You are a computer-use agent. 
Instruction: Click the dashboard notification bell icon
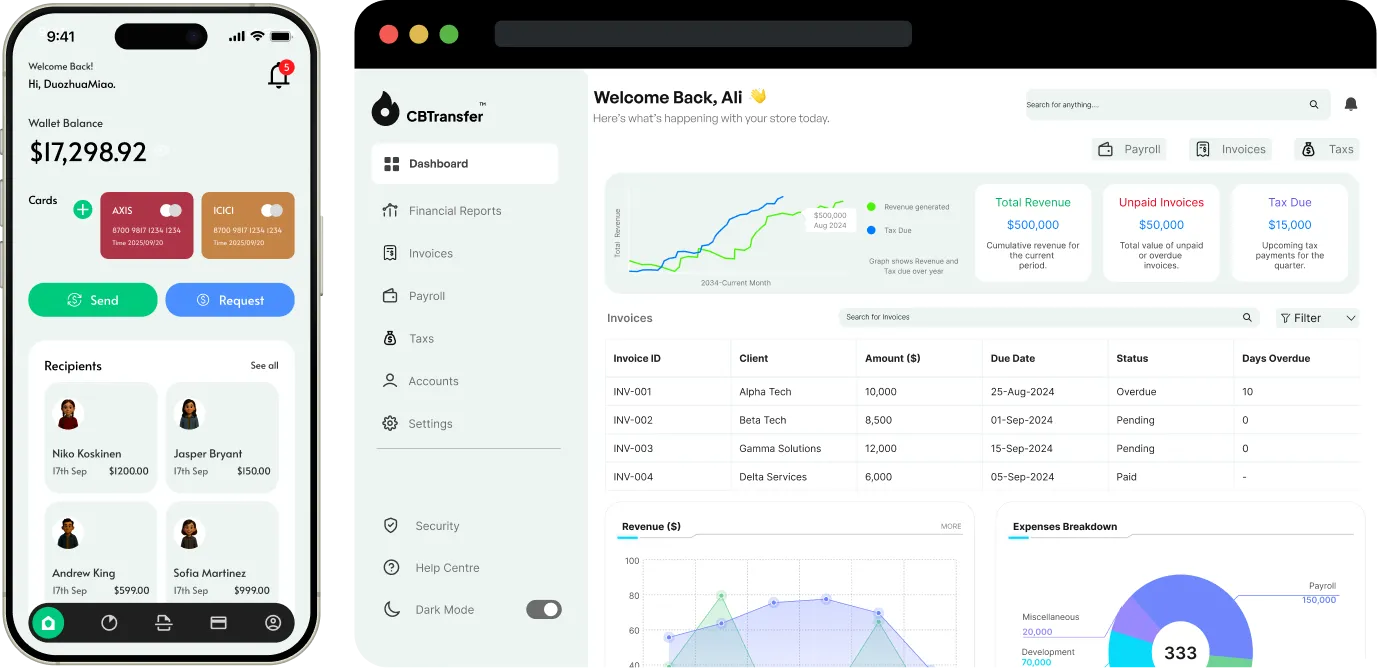point(1351,104)
